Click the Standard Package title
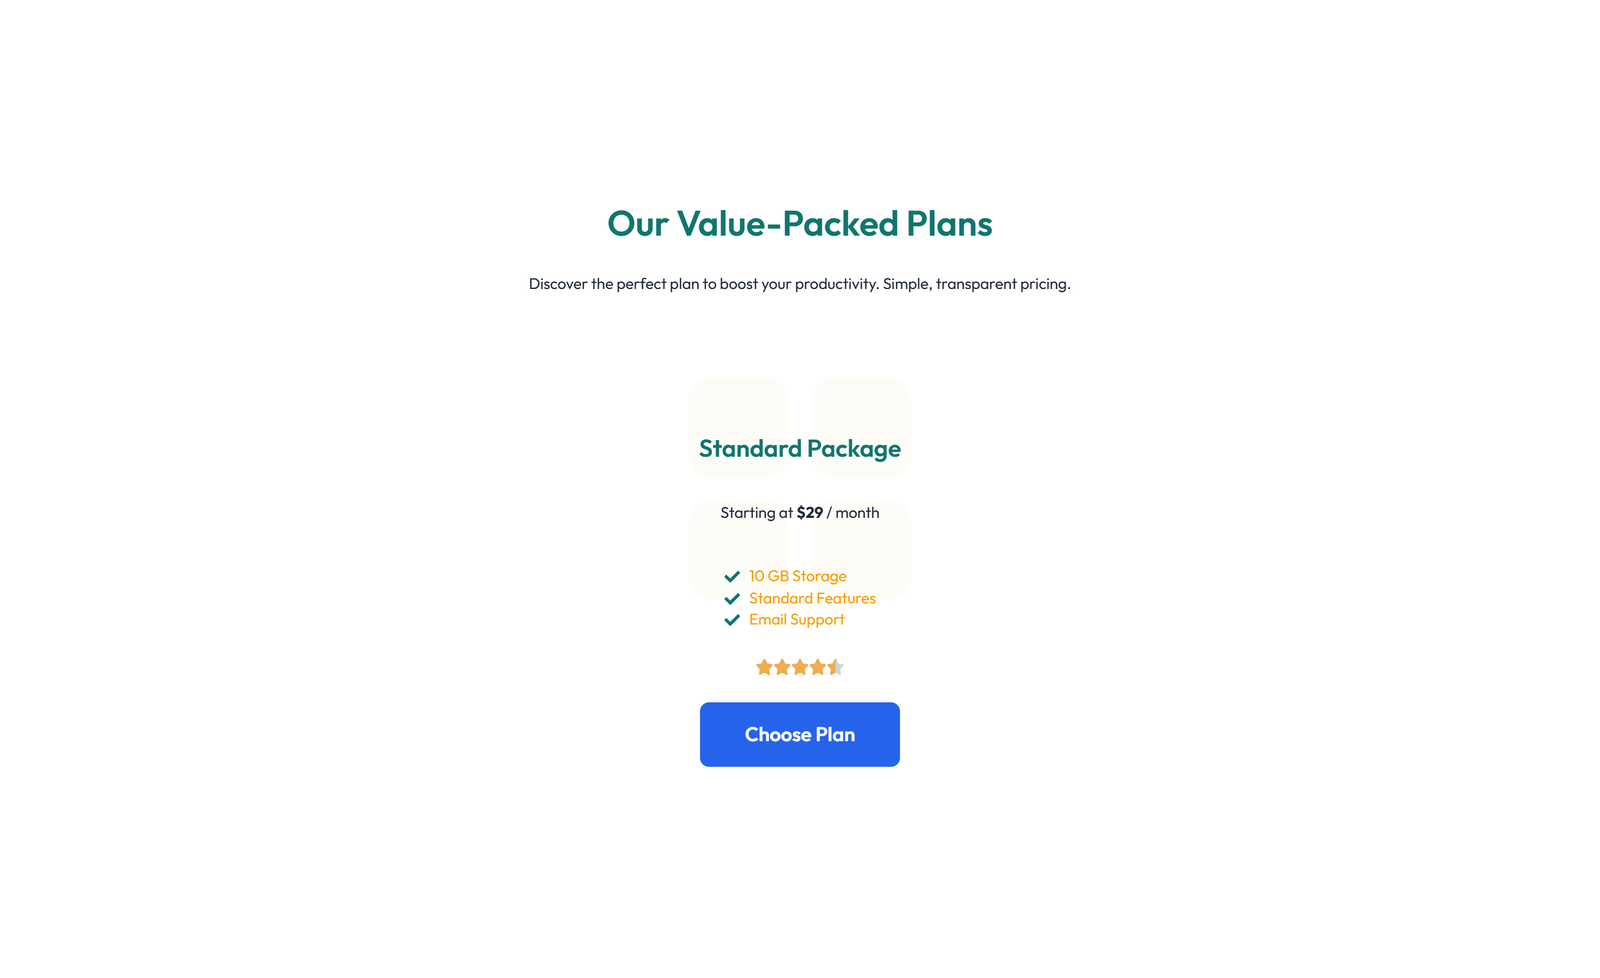The height and width of the screenshot is (978, 1600). click(799, 449)
